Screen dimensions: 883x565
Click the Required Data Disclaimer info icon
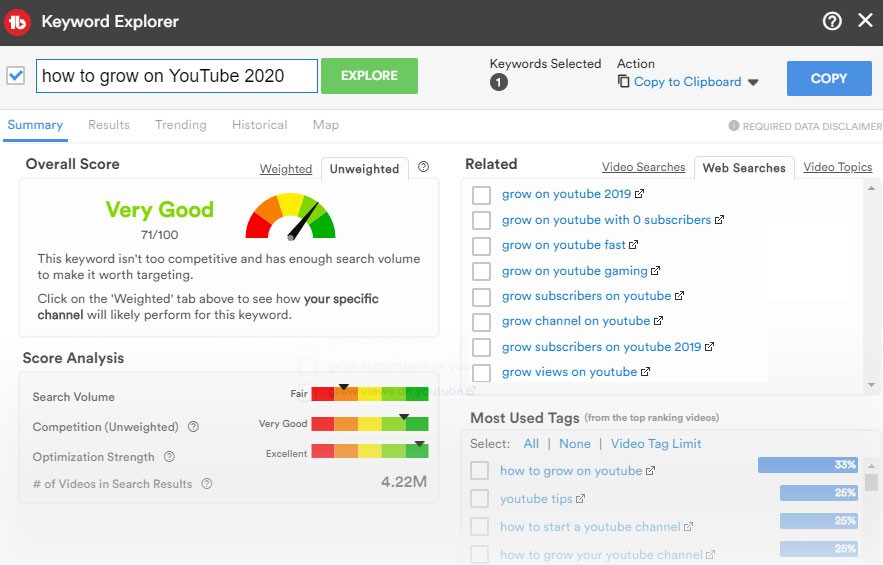pyautogui.click(x=734, y=126)
